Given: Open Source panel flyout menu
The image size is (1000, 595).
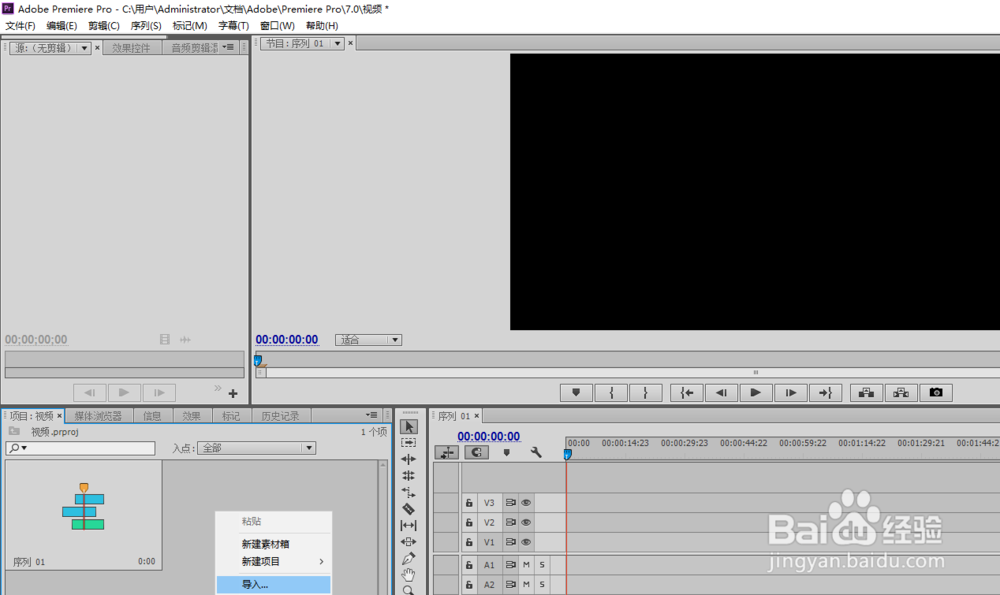Looking at the screenshot, I should (x=228, y=47).
